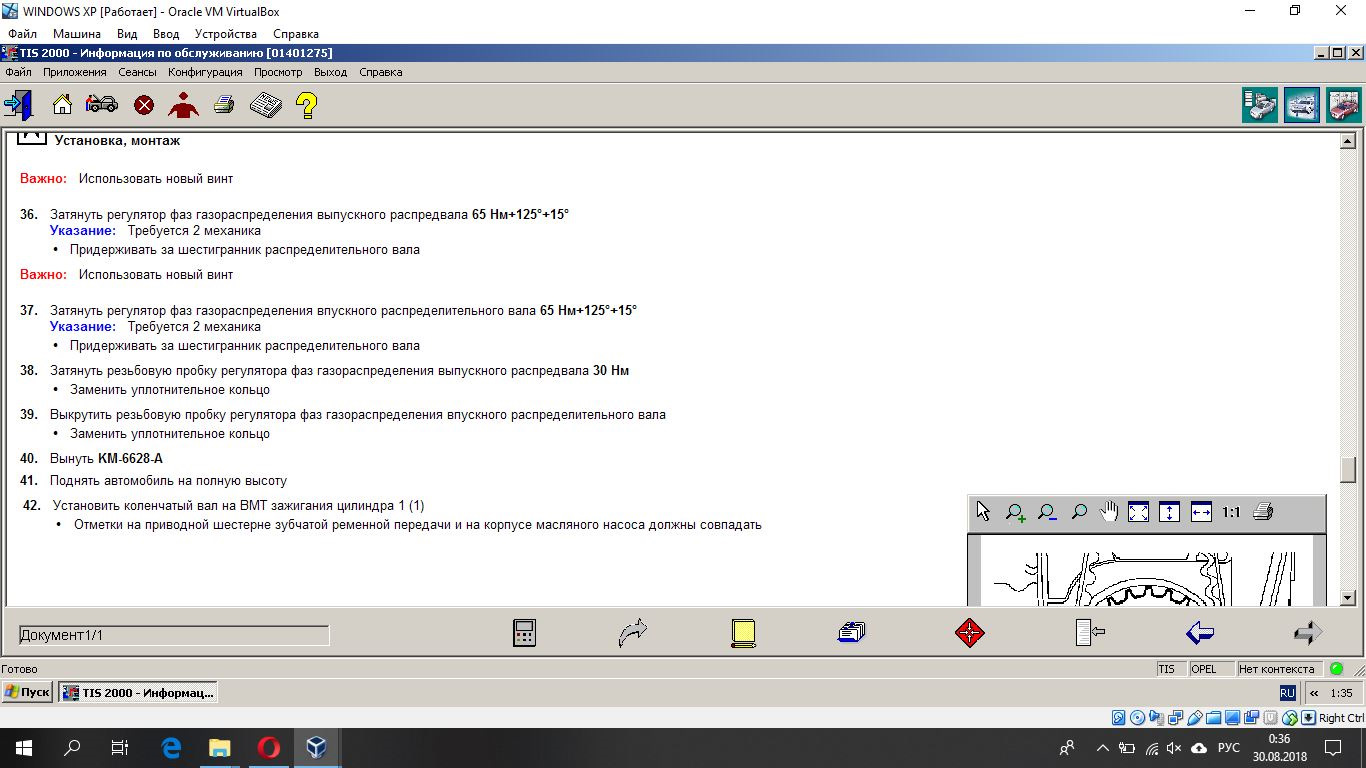Click the red diamond crosshair icon
1366x768 pixels.
pos(970,633)
